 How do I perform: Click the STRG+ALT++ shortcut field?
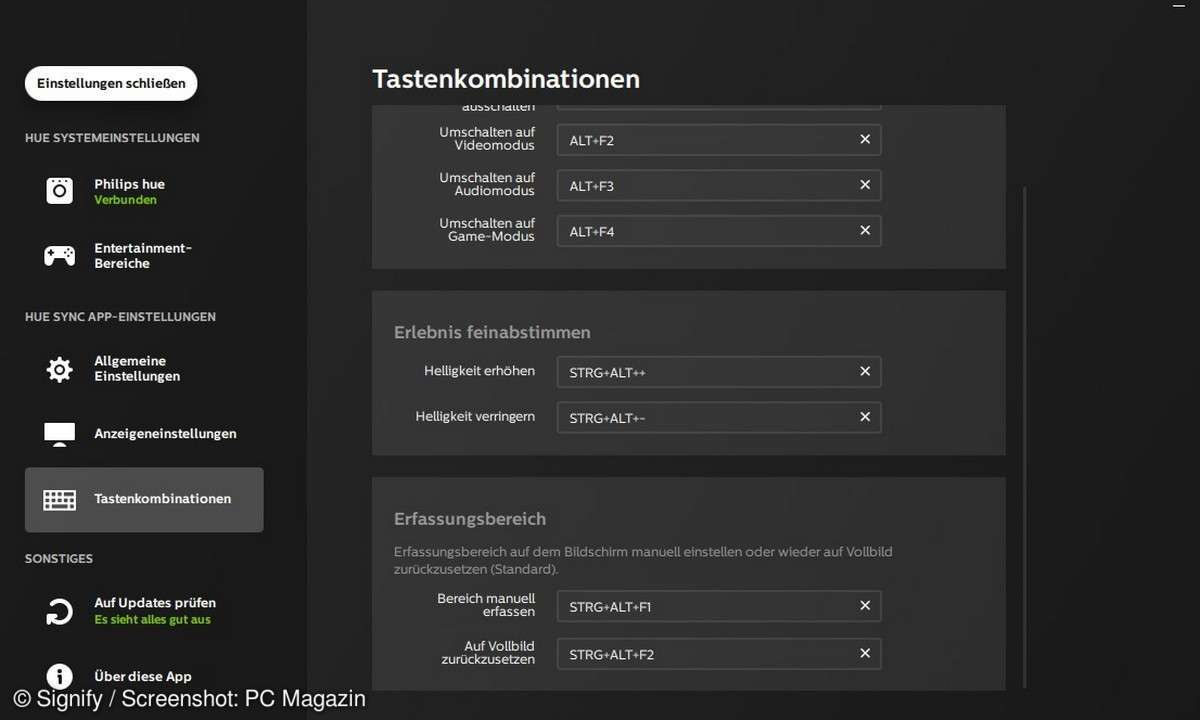[719, 372]
